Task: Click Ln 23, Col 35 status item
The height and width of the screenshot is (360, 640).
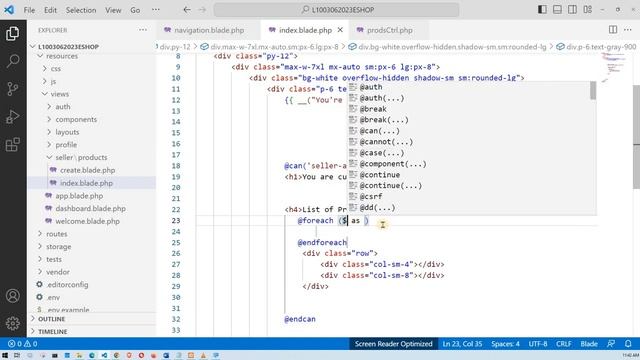Action: pos(462,344)
